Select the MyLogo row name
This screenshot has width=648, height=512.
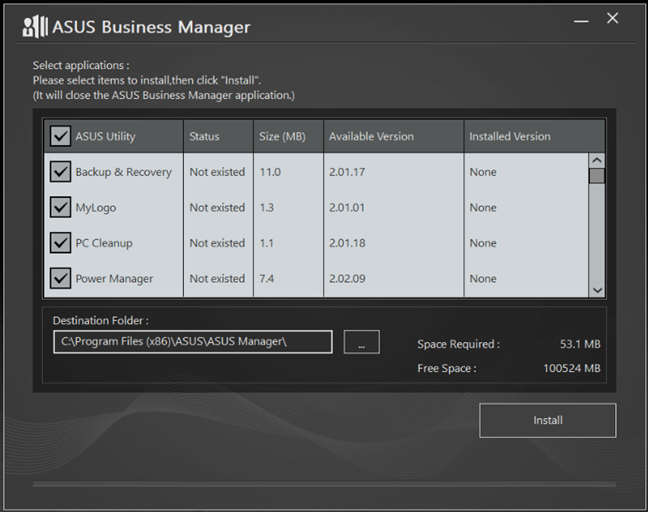click(x=95, y=207)
